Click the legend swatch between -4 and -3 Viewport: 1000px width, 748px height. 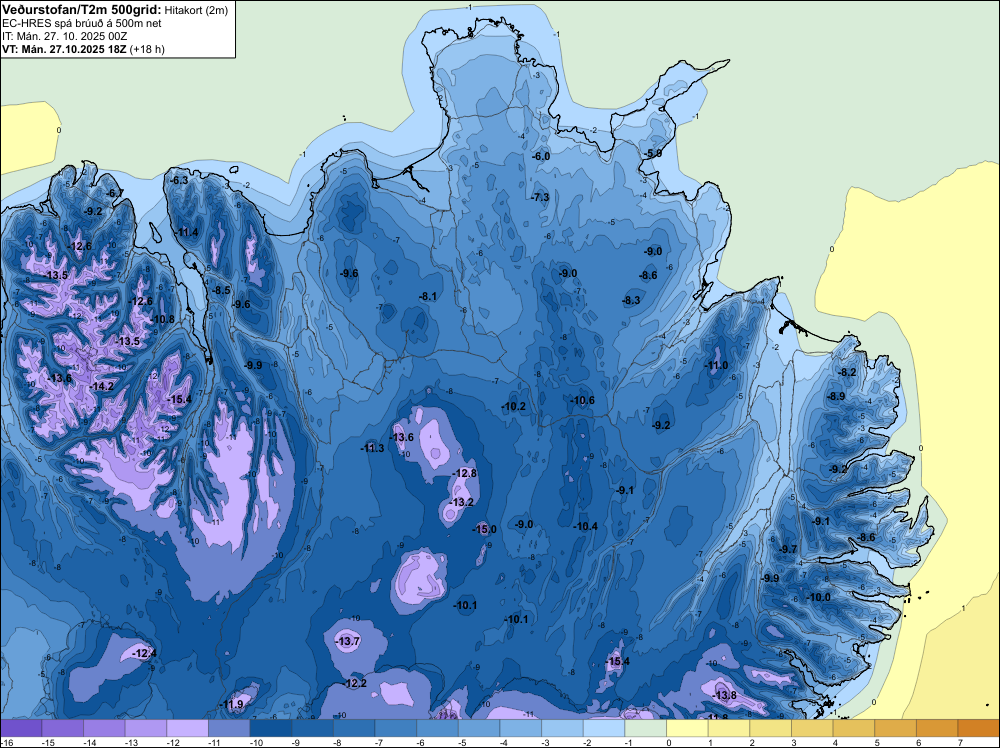[x=520, y=728]
